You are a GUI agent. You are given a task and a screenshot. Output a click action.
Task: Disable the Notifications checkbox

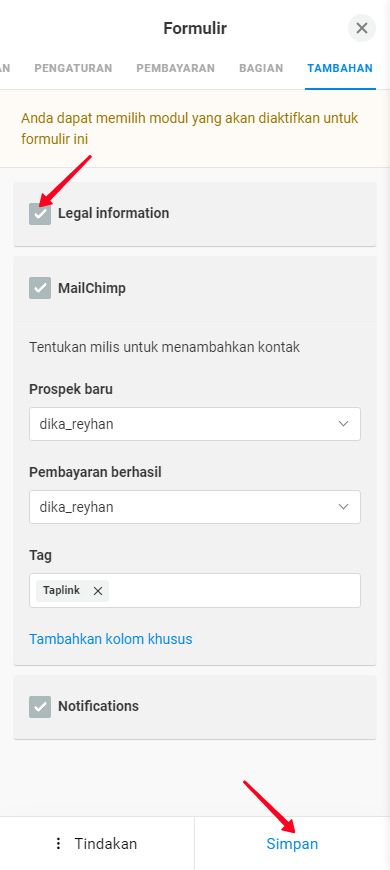click(x=40, y=706)
